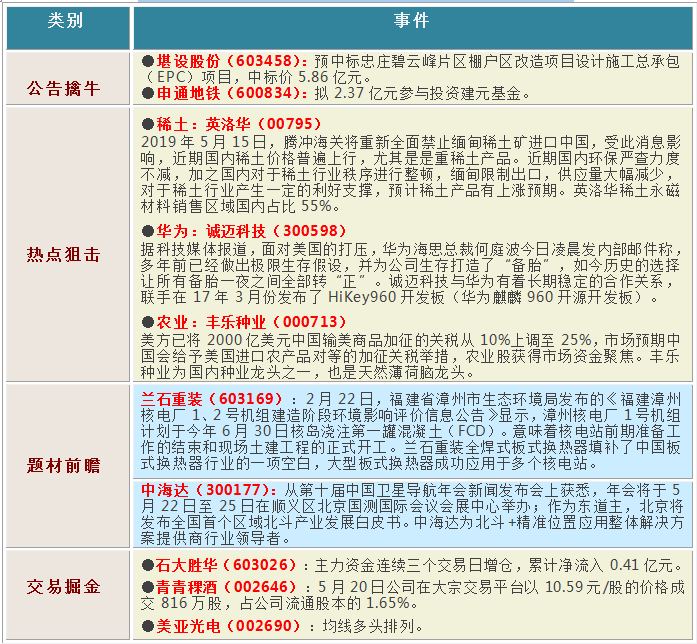Click text 拟 2.37 亿元参与投资建元基金

(417, 93)
